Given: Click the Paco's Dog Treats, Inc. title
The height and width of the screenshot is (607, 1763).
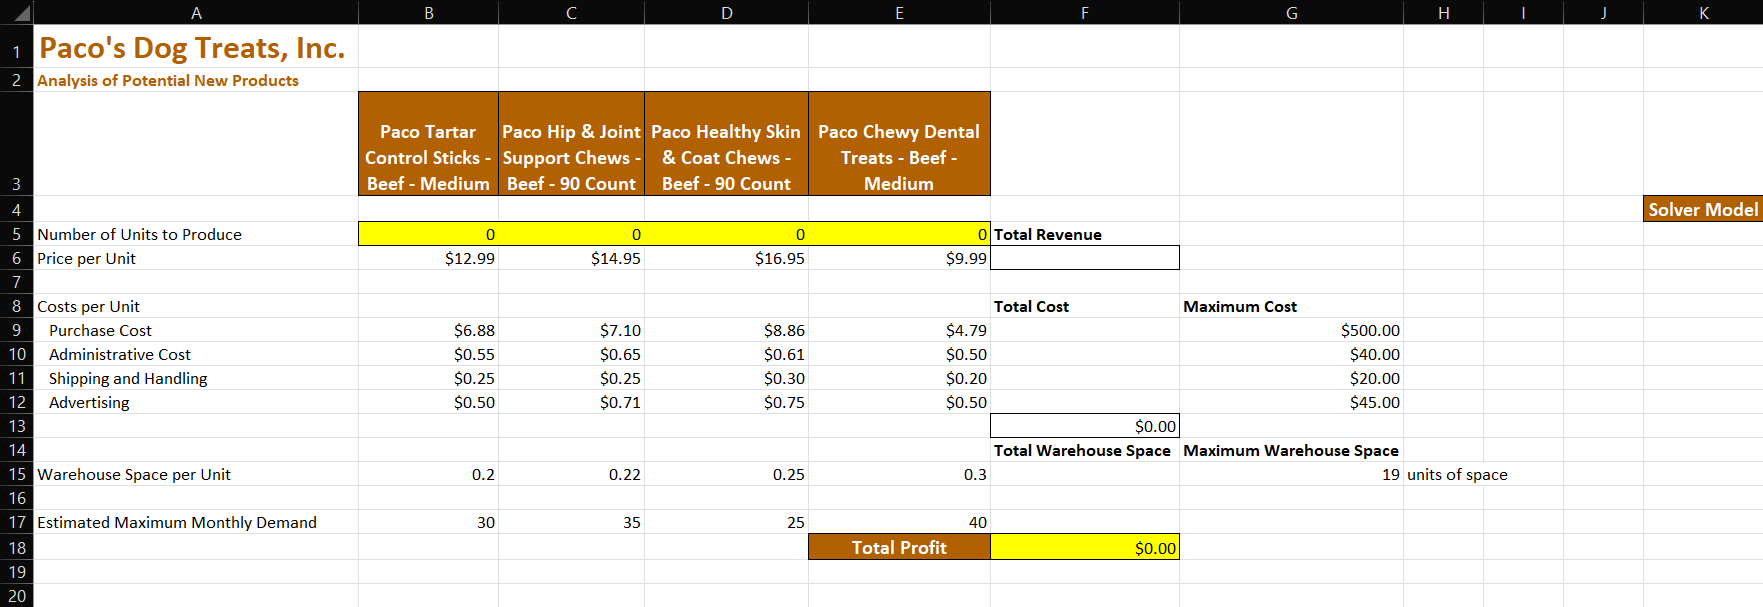Looking at the screenshot, I should pyautogui.click(x=192, y=48).
